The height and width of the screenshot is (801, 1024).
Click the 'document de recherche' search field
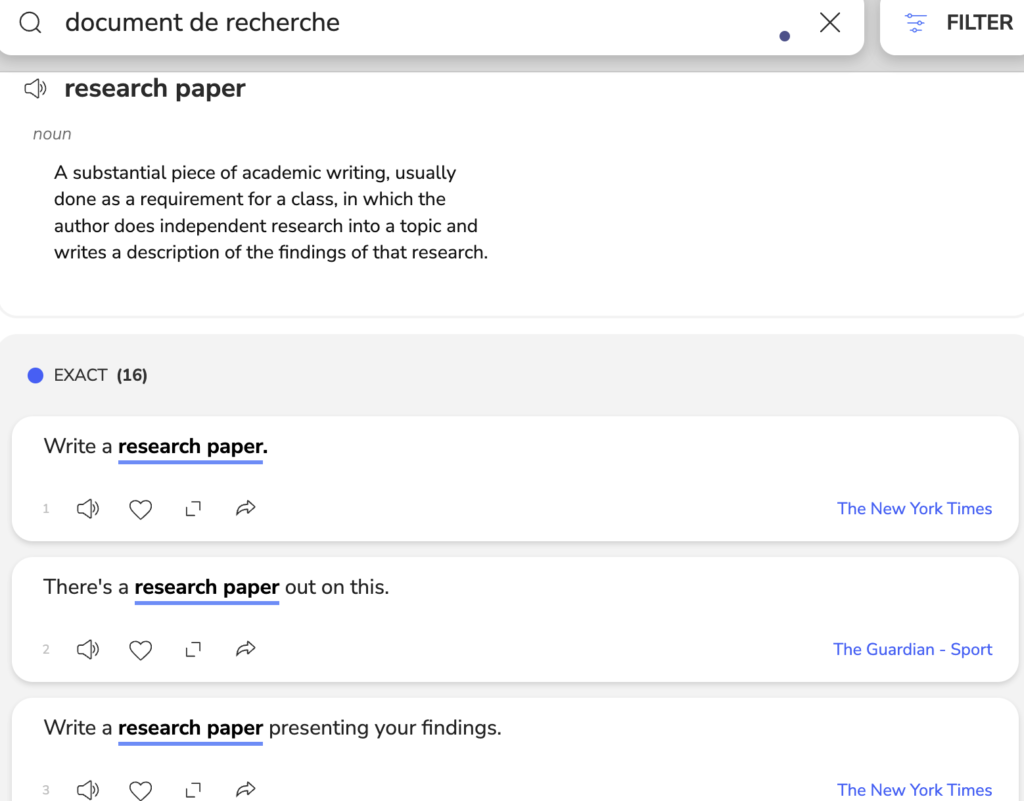tap(400, 23)
